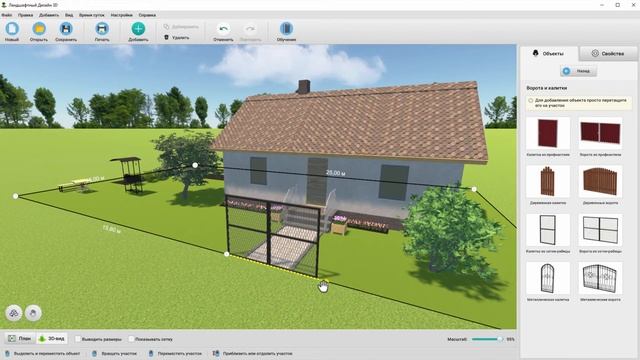
Task: Switch to the Объекты tab
Action: tap(549, 53)
